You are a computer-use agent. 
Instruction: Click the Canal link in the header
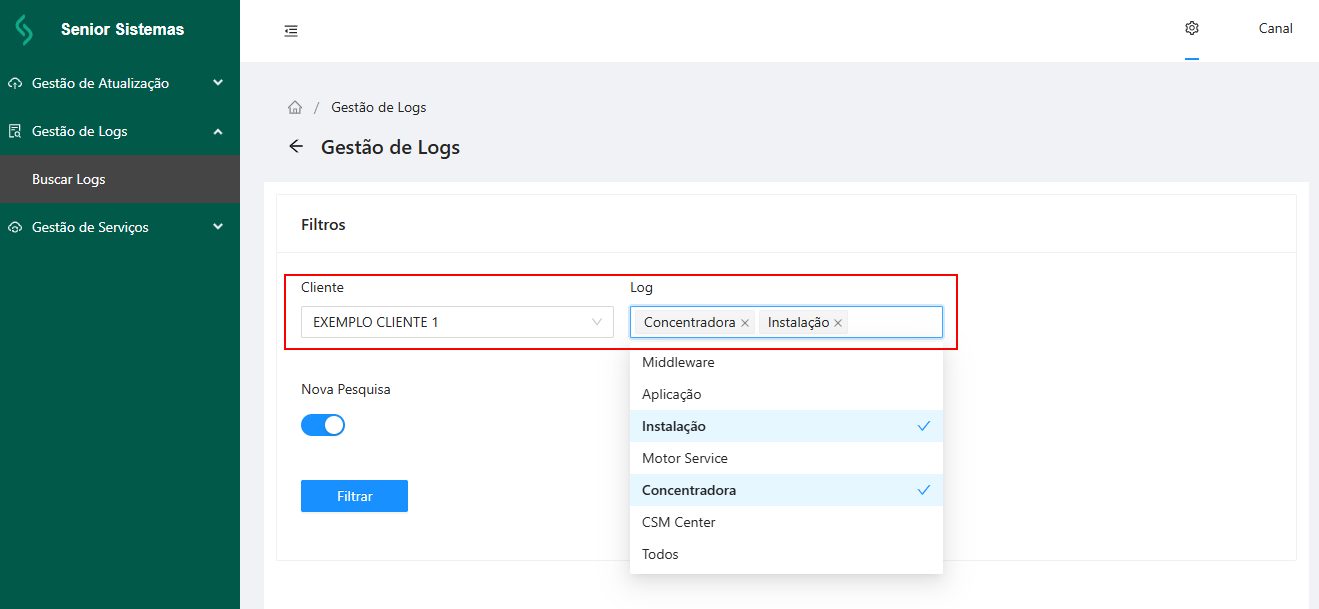coord(1275,28)
